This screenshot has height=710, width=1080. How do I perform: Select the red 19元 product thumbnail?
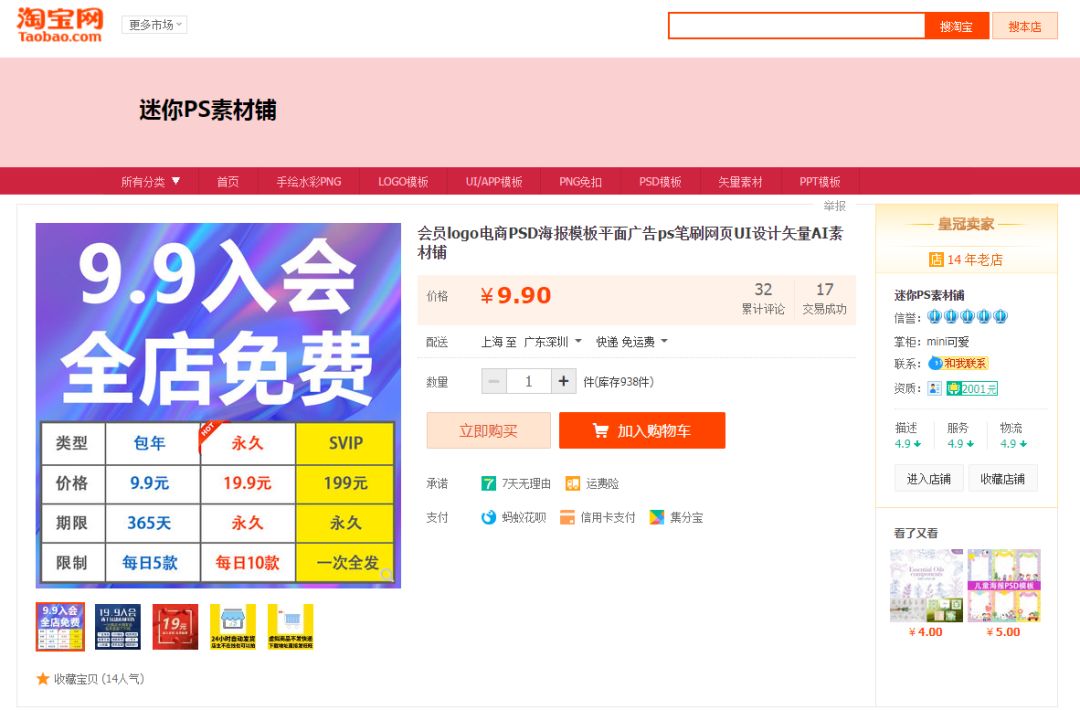(x=175, y=626)
